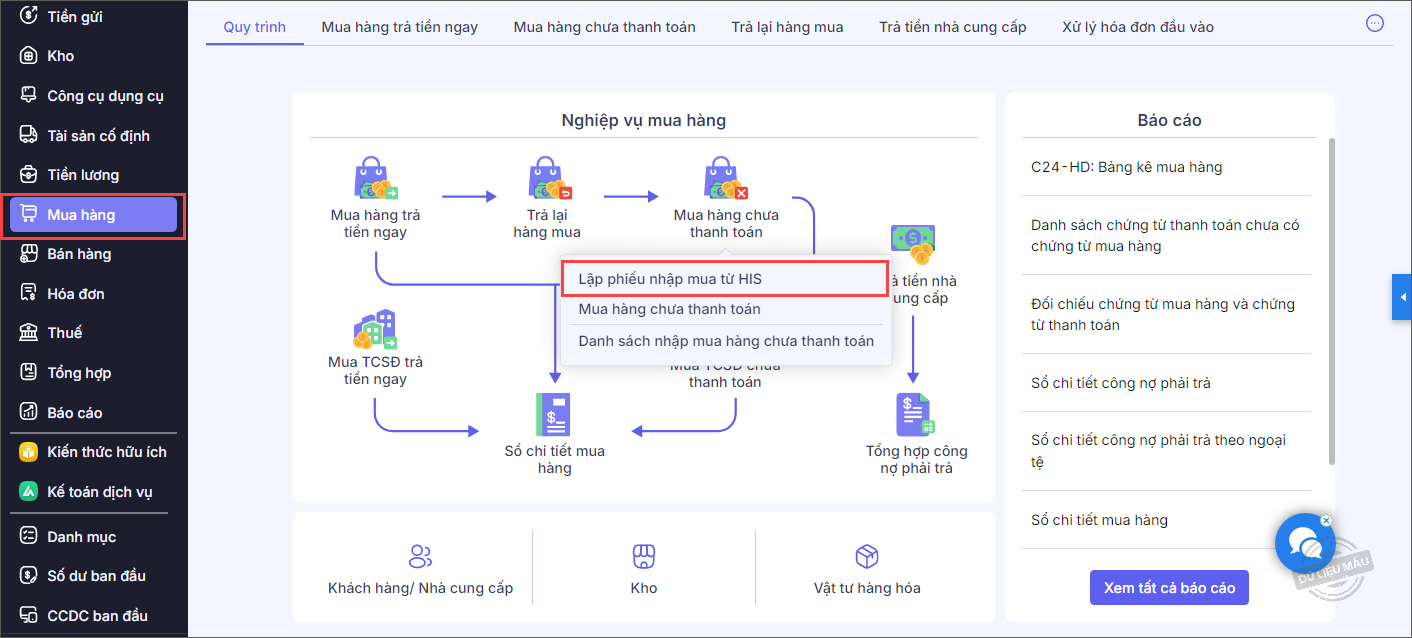Click the Tổng hợp sidebar icon
1412x638 pixels.
pos(29,373)
